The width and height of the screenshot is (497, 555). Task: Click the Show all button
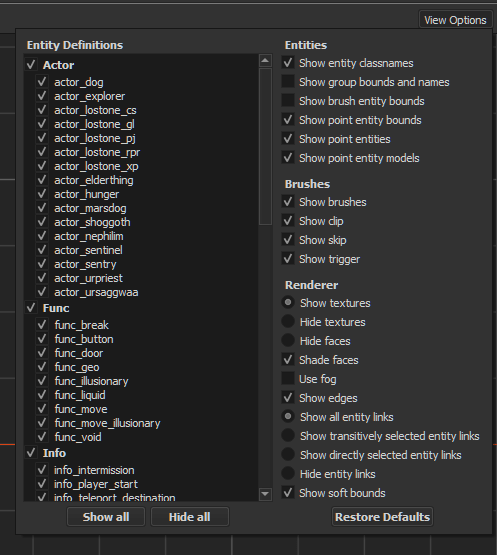pos(106,517)
